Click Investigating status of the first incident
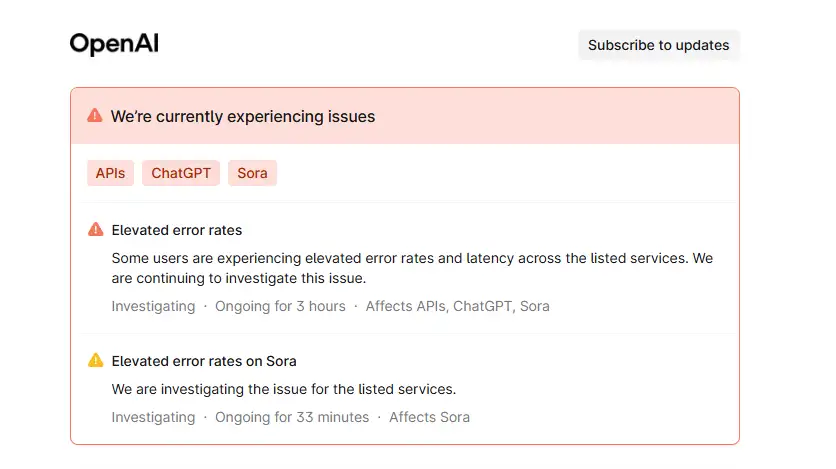Image resolution: width=836 pixels, height=469 pixels. (x=153, y=306)
